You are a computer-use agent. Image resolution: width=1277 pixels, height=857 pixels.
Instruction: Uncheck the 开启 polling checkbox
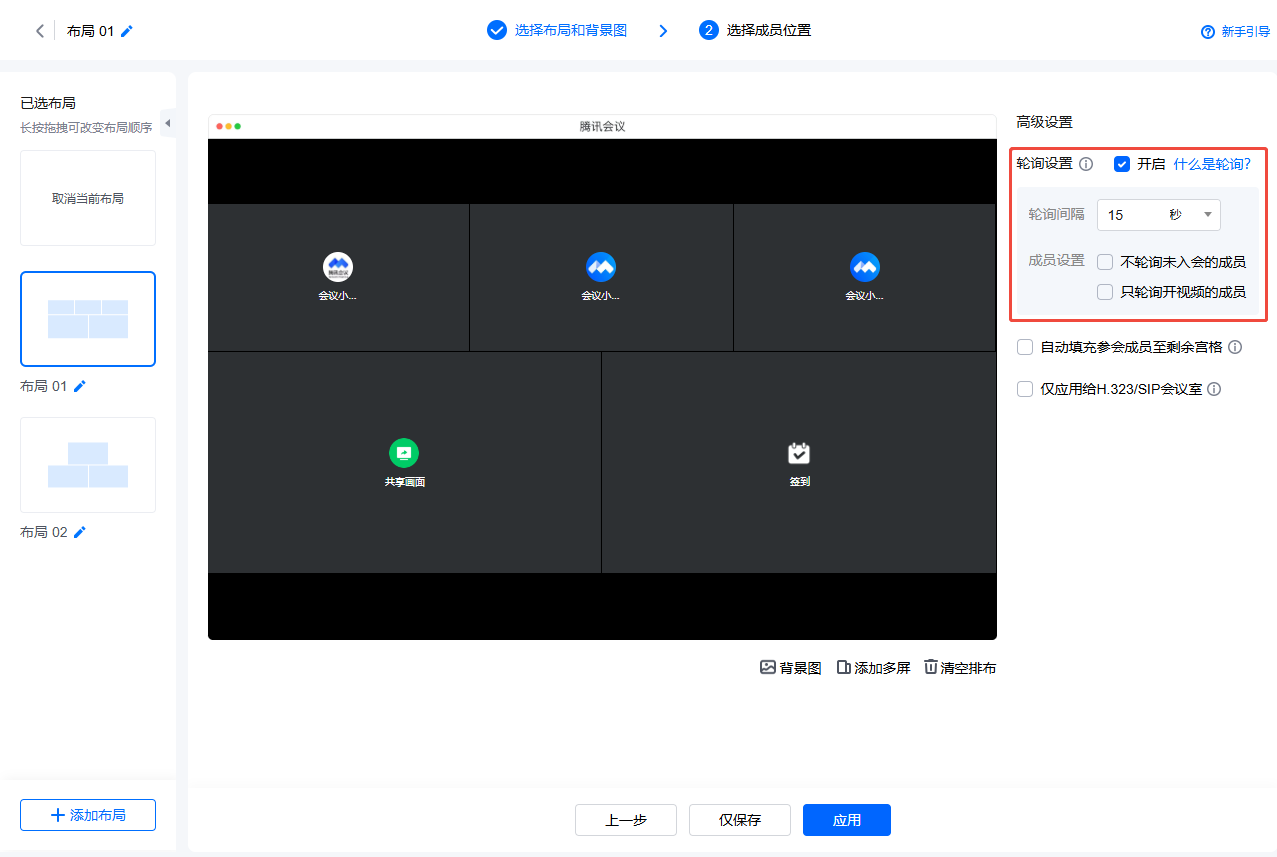click(1122, 164)
